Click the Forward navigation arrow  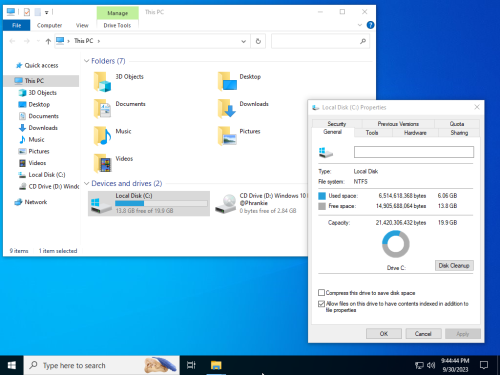[x=27, y=41]
